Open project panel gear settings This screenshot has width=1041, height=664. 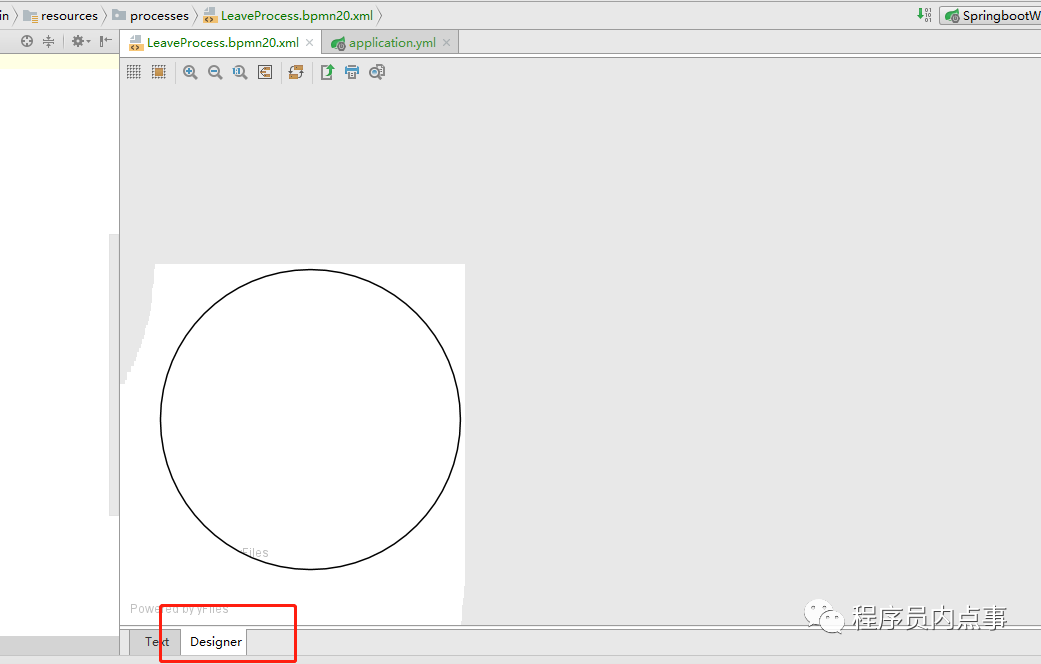tap(80, 41)
